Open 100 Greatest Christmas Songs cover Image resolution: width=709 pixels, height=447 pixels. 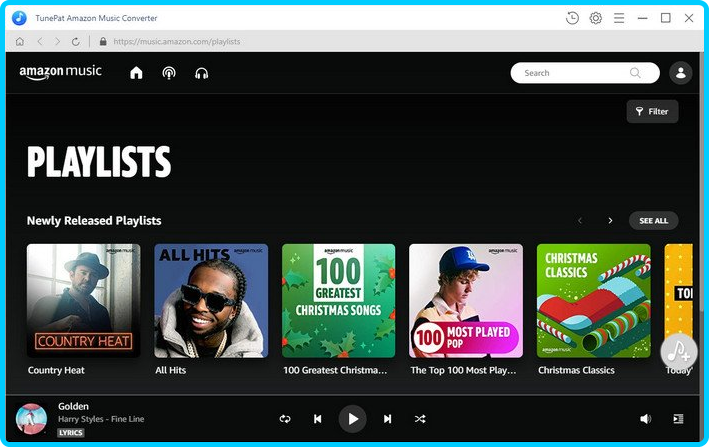tap(339, 301)
